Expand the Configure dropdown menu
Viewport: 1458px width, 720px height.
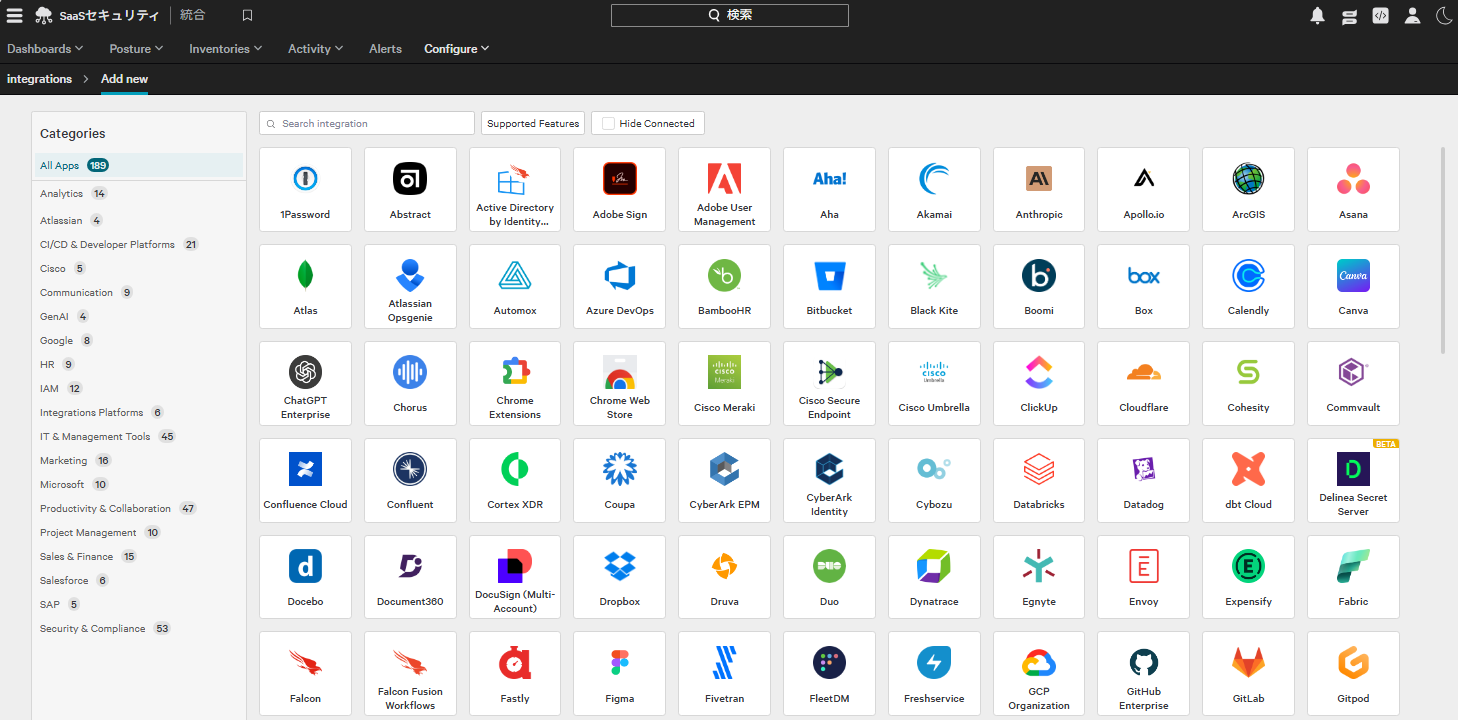click(x=456, y=48)
